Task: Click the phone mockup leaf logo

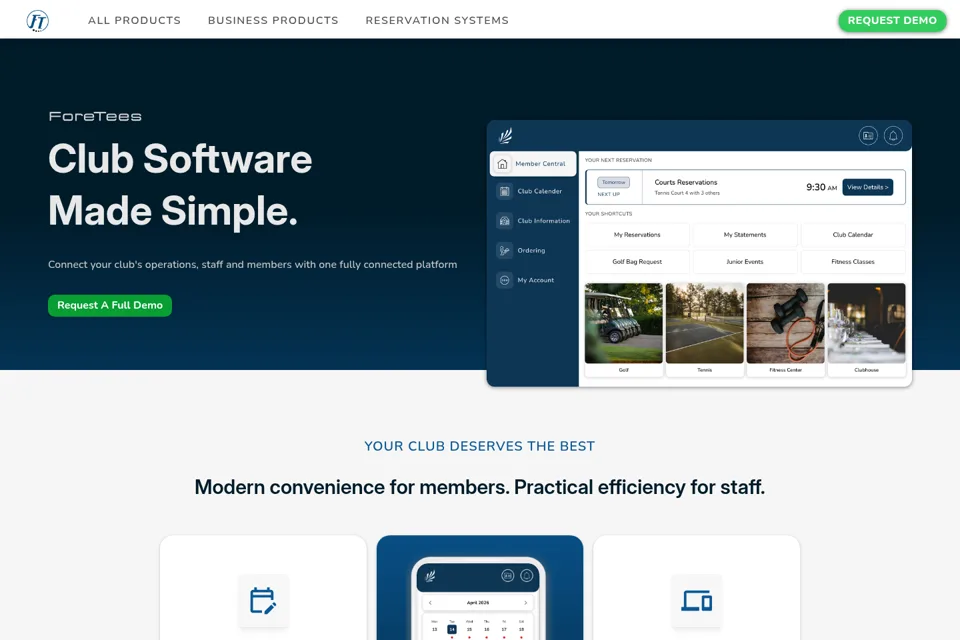Action: click(430, 576)
